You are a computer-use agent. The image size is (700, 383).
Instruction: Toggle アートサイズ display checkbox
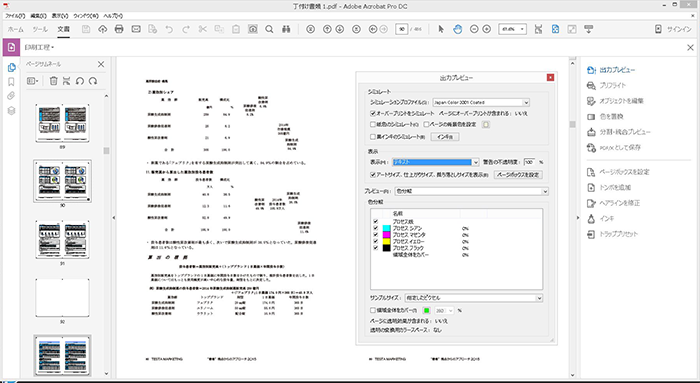(373, 175)
